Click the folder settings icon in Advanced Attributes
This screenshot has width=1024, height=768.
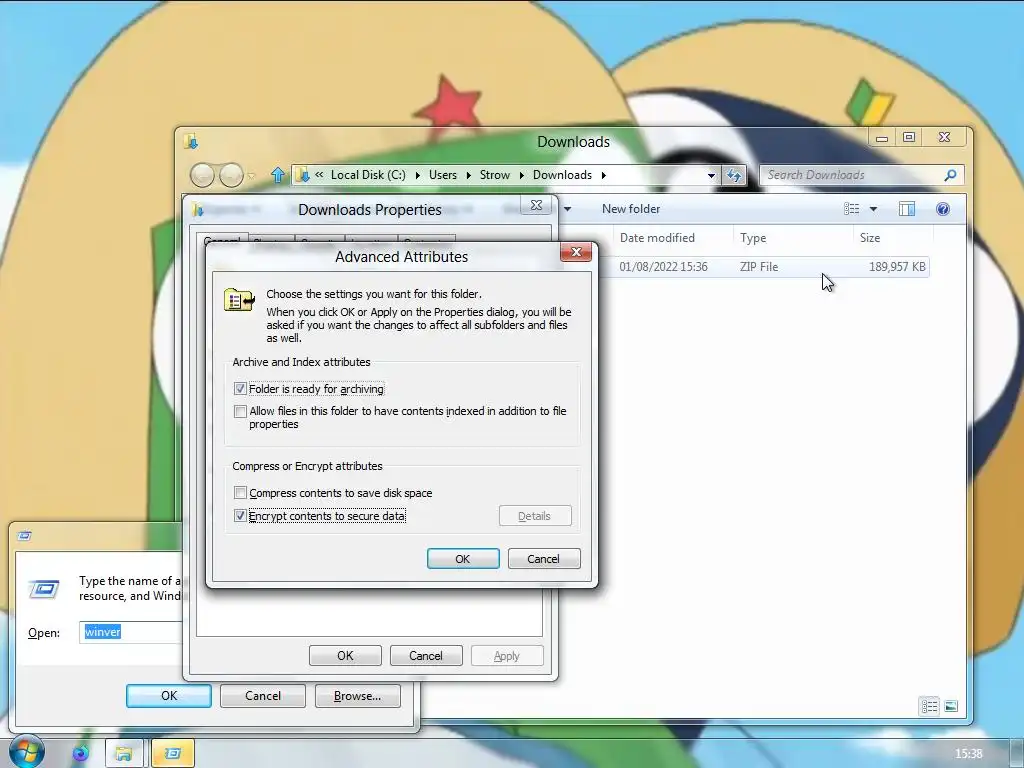coord(239,300)
